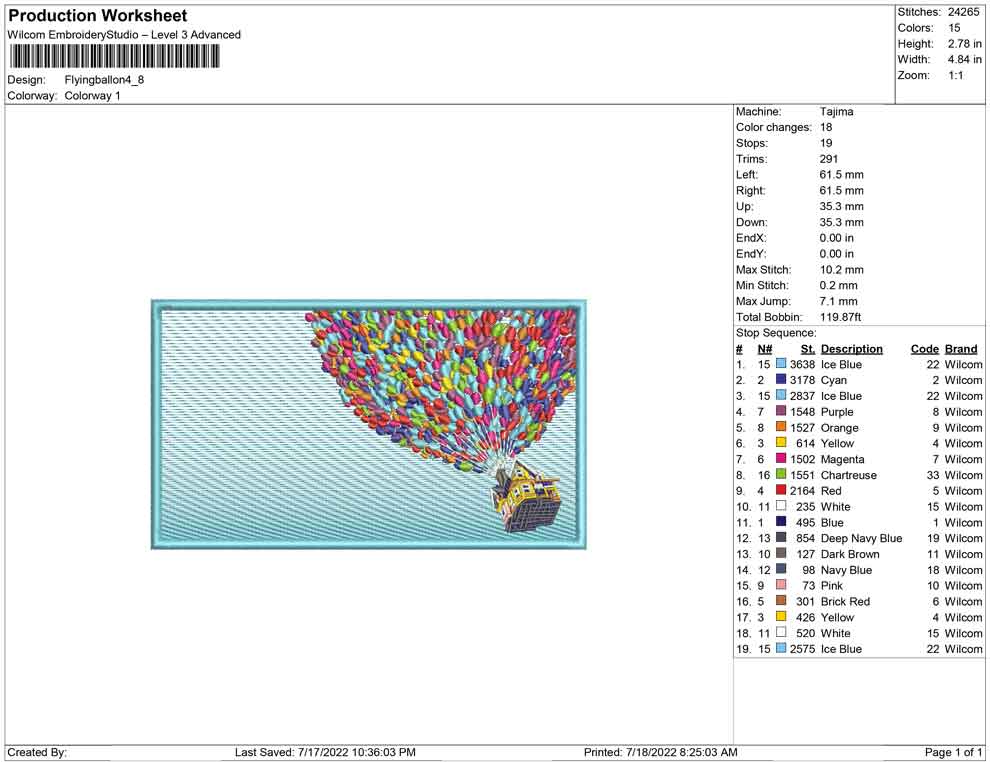The height and width of the screenshot is (762, 990).
Task: Click the Code column header
Action: click(x=925, y=349)
